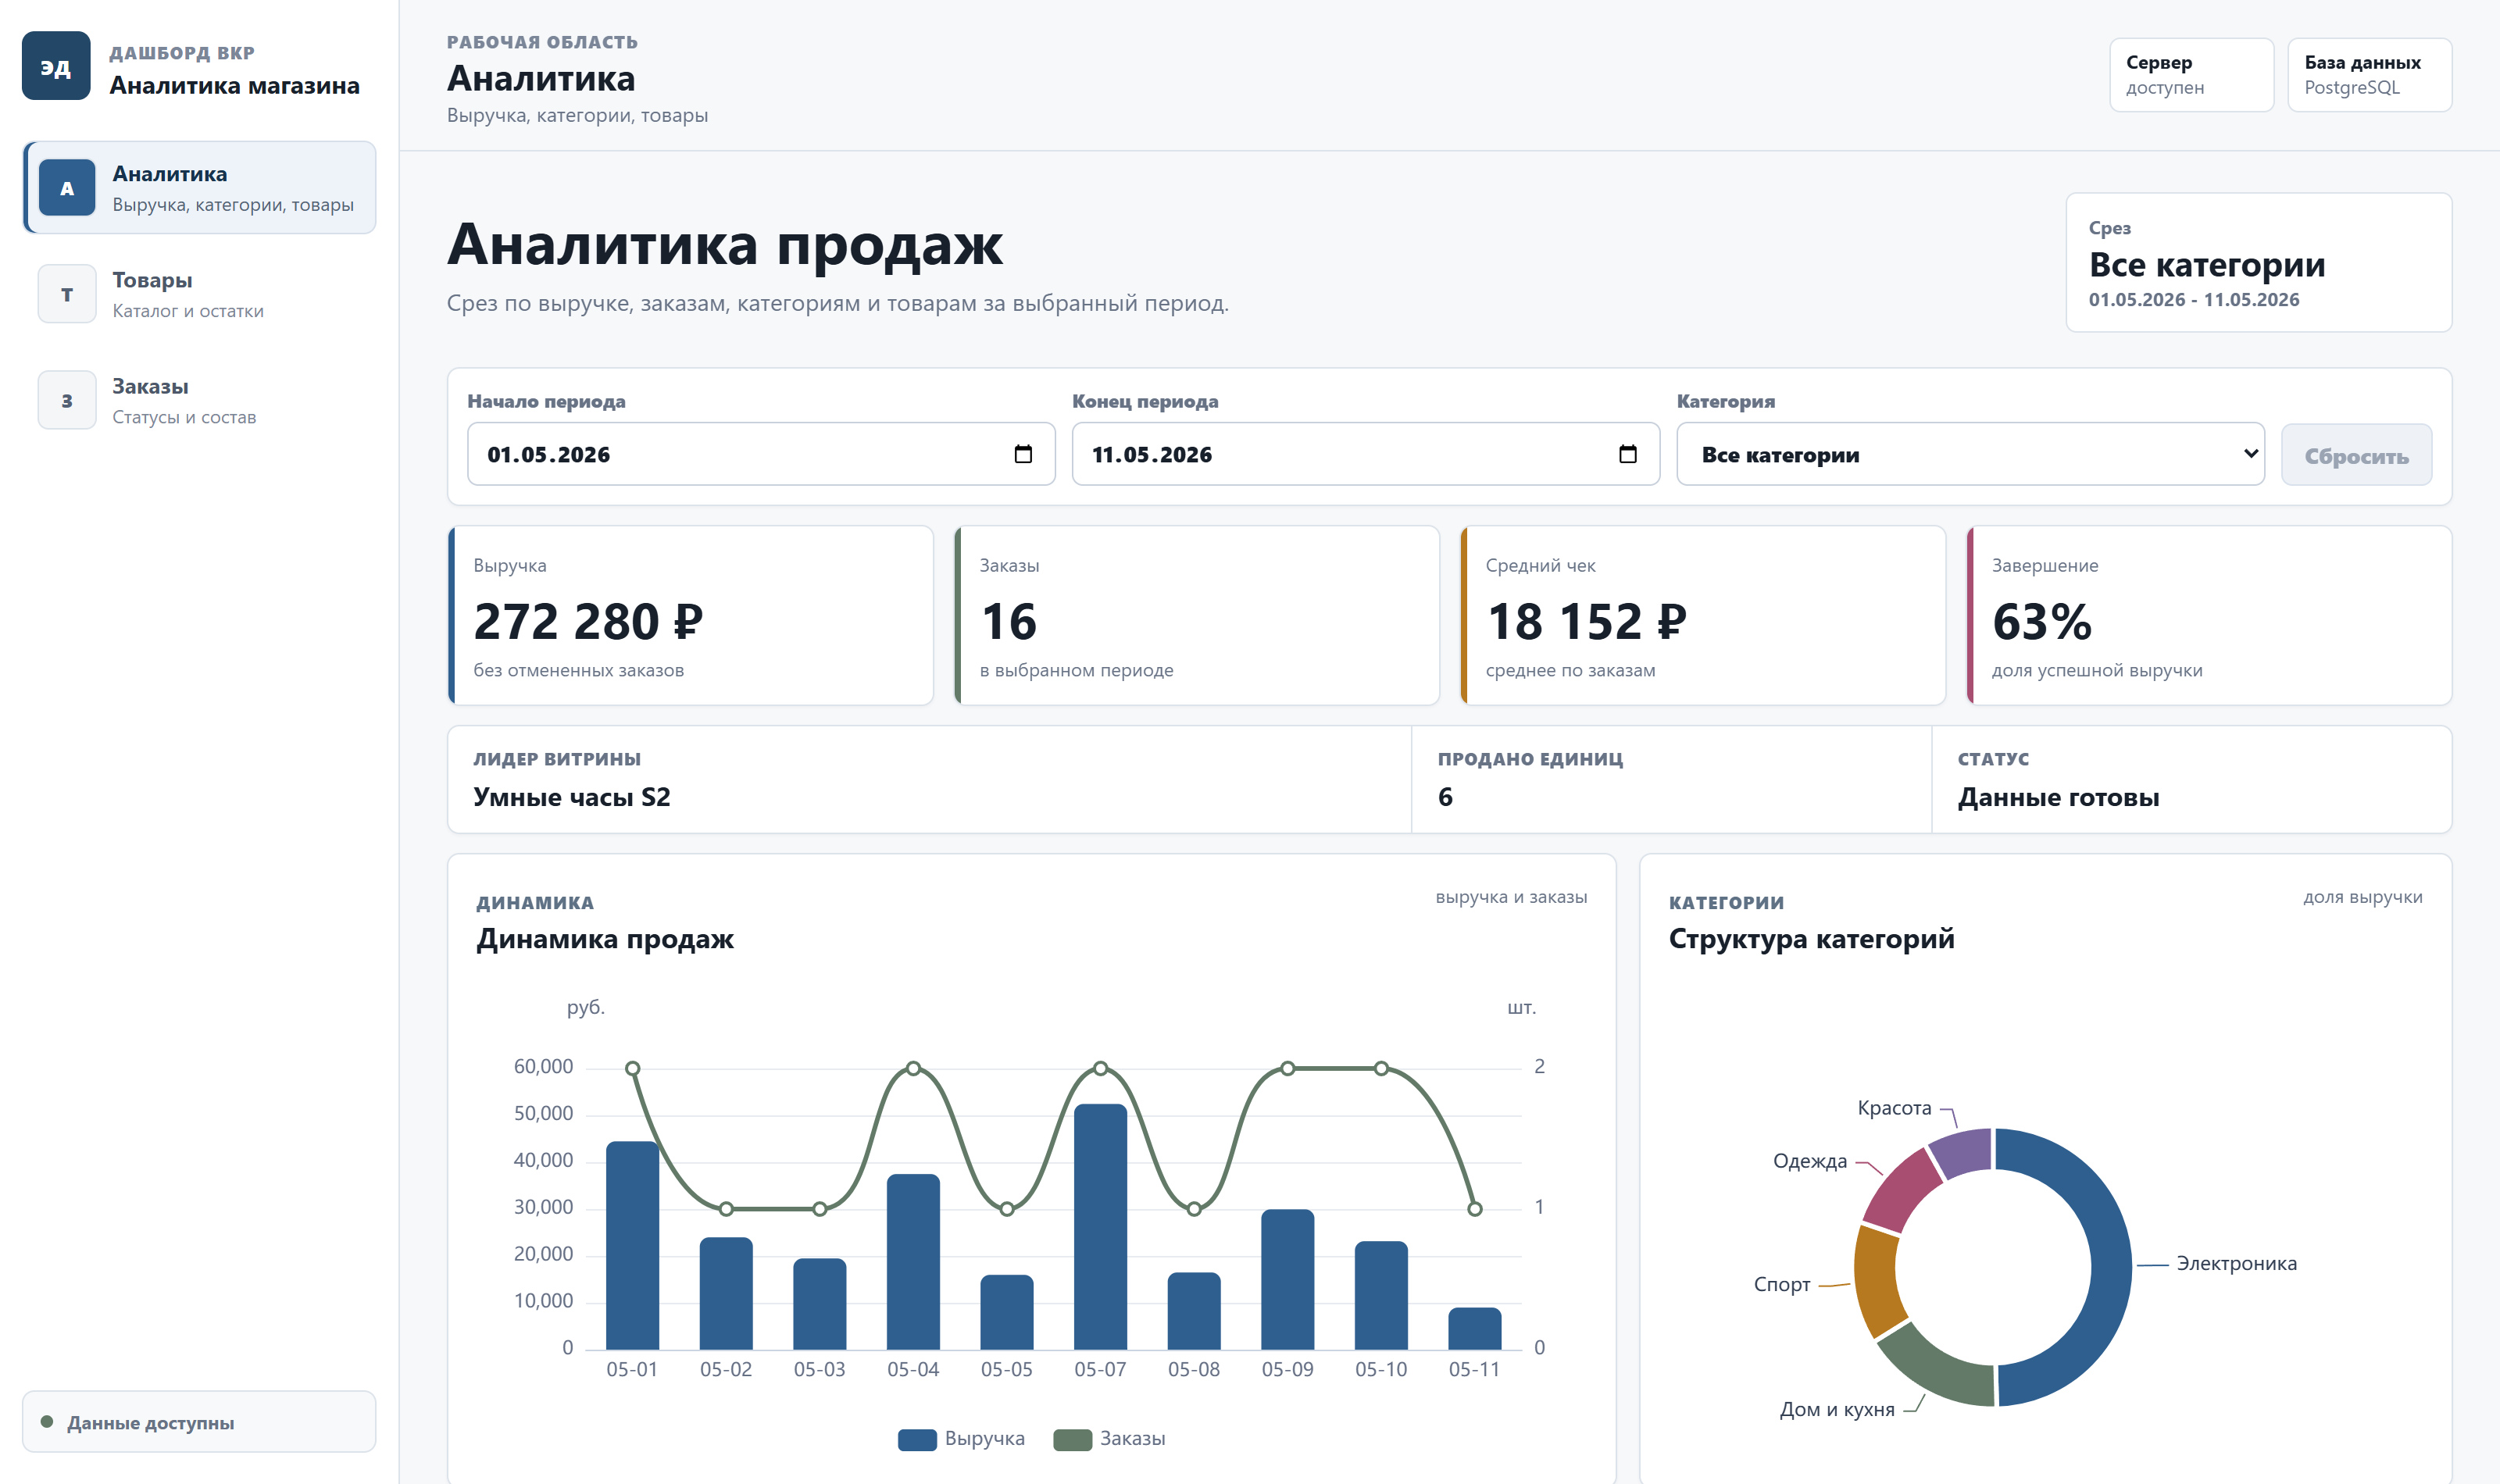Expand the Категория dropdown
This screenshot has height=1484, width=2500.
tap(1970, 454)
